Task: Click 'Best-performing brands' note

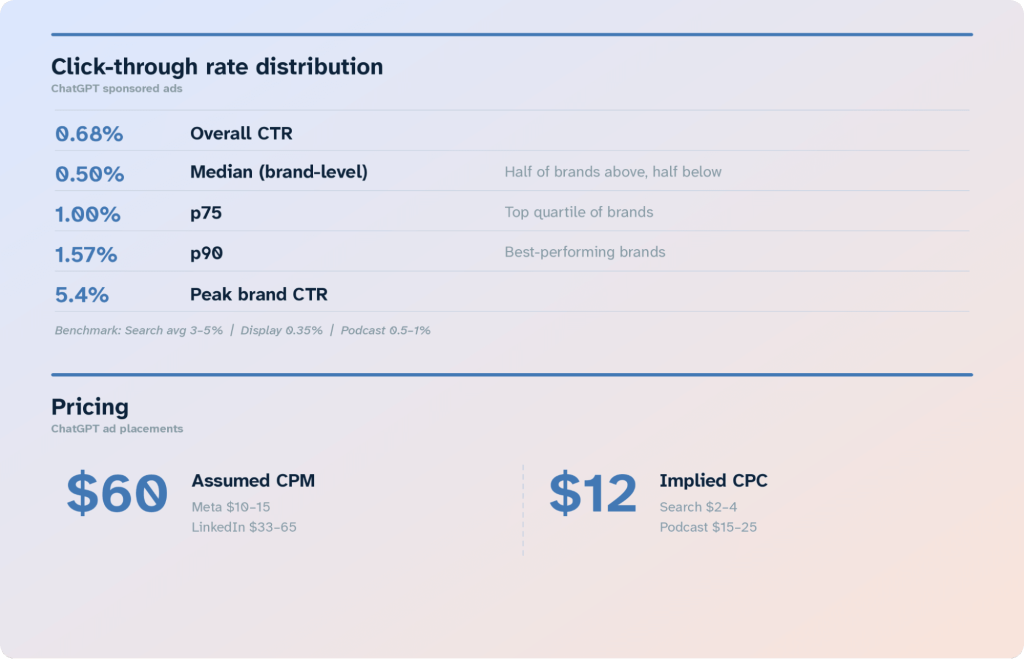Action: point(584,252)
